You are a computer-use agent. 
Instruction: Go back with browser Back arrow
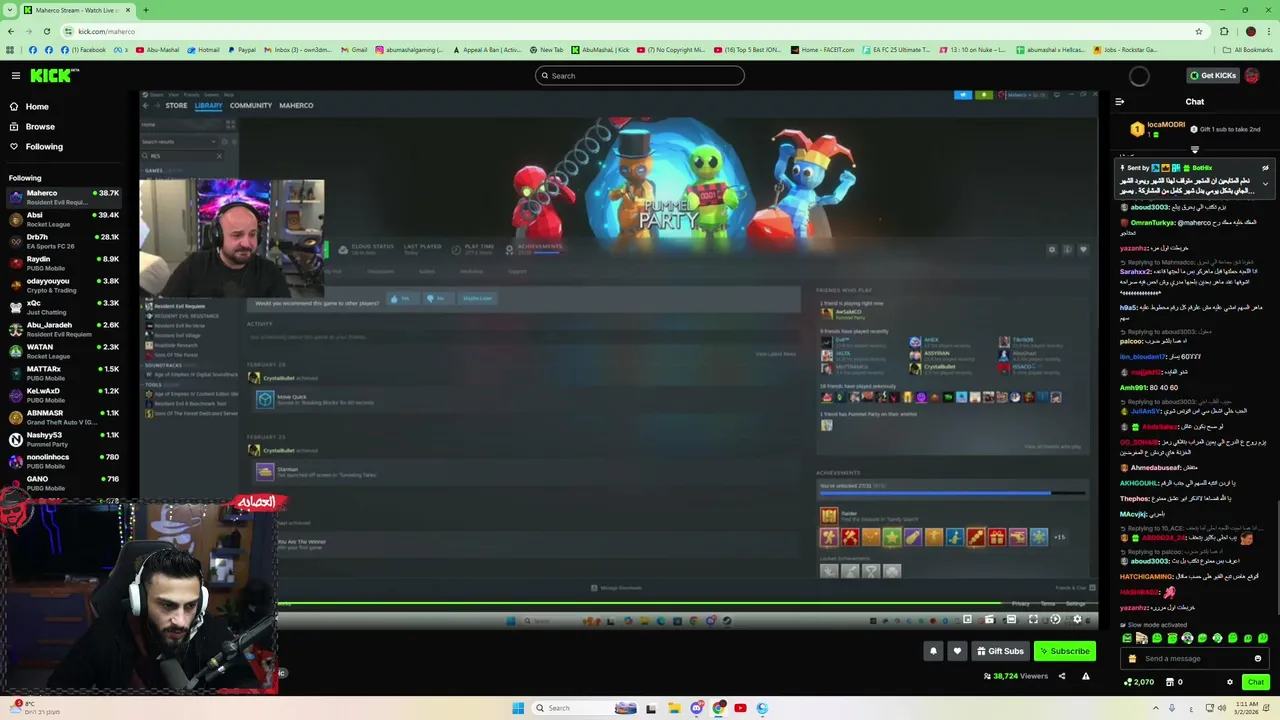tap(10, 31)
